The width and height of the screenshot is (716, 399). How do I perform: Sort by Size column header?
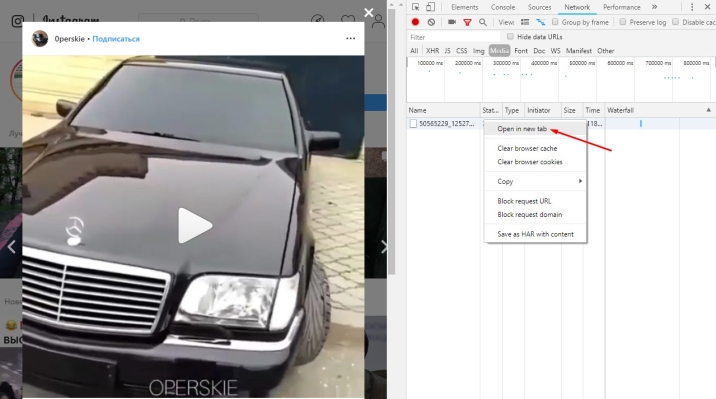coord(571,110)
